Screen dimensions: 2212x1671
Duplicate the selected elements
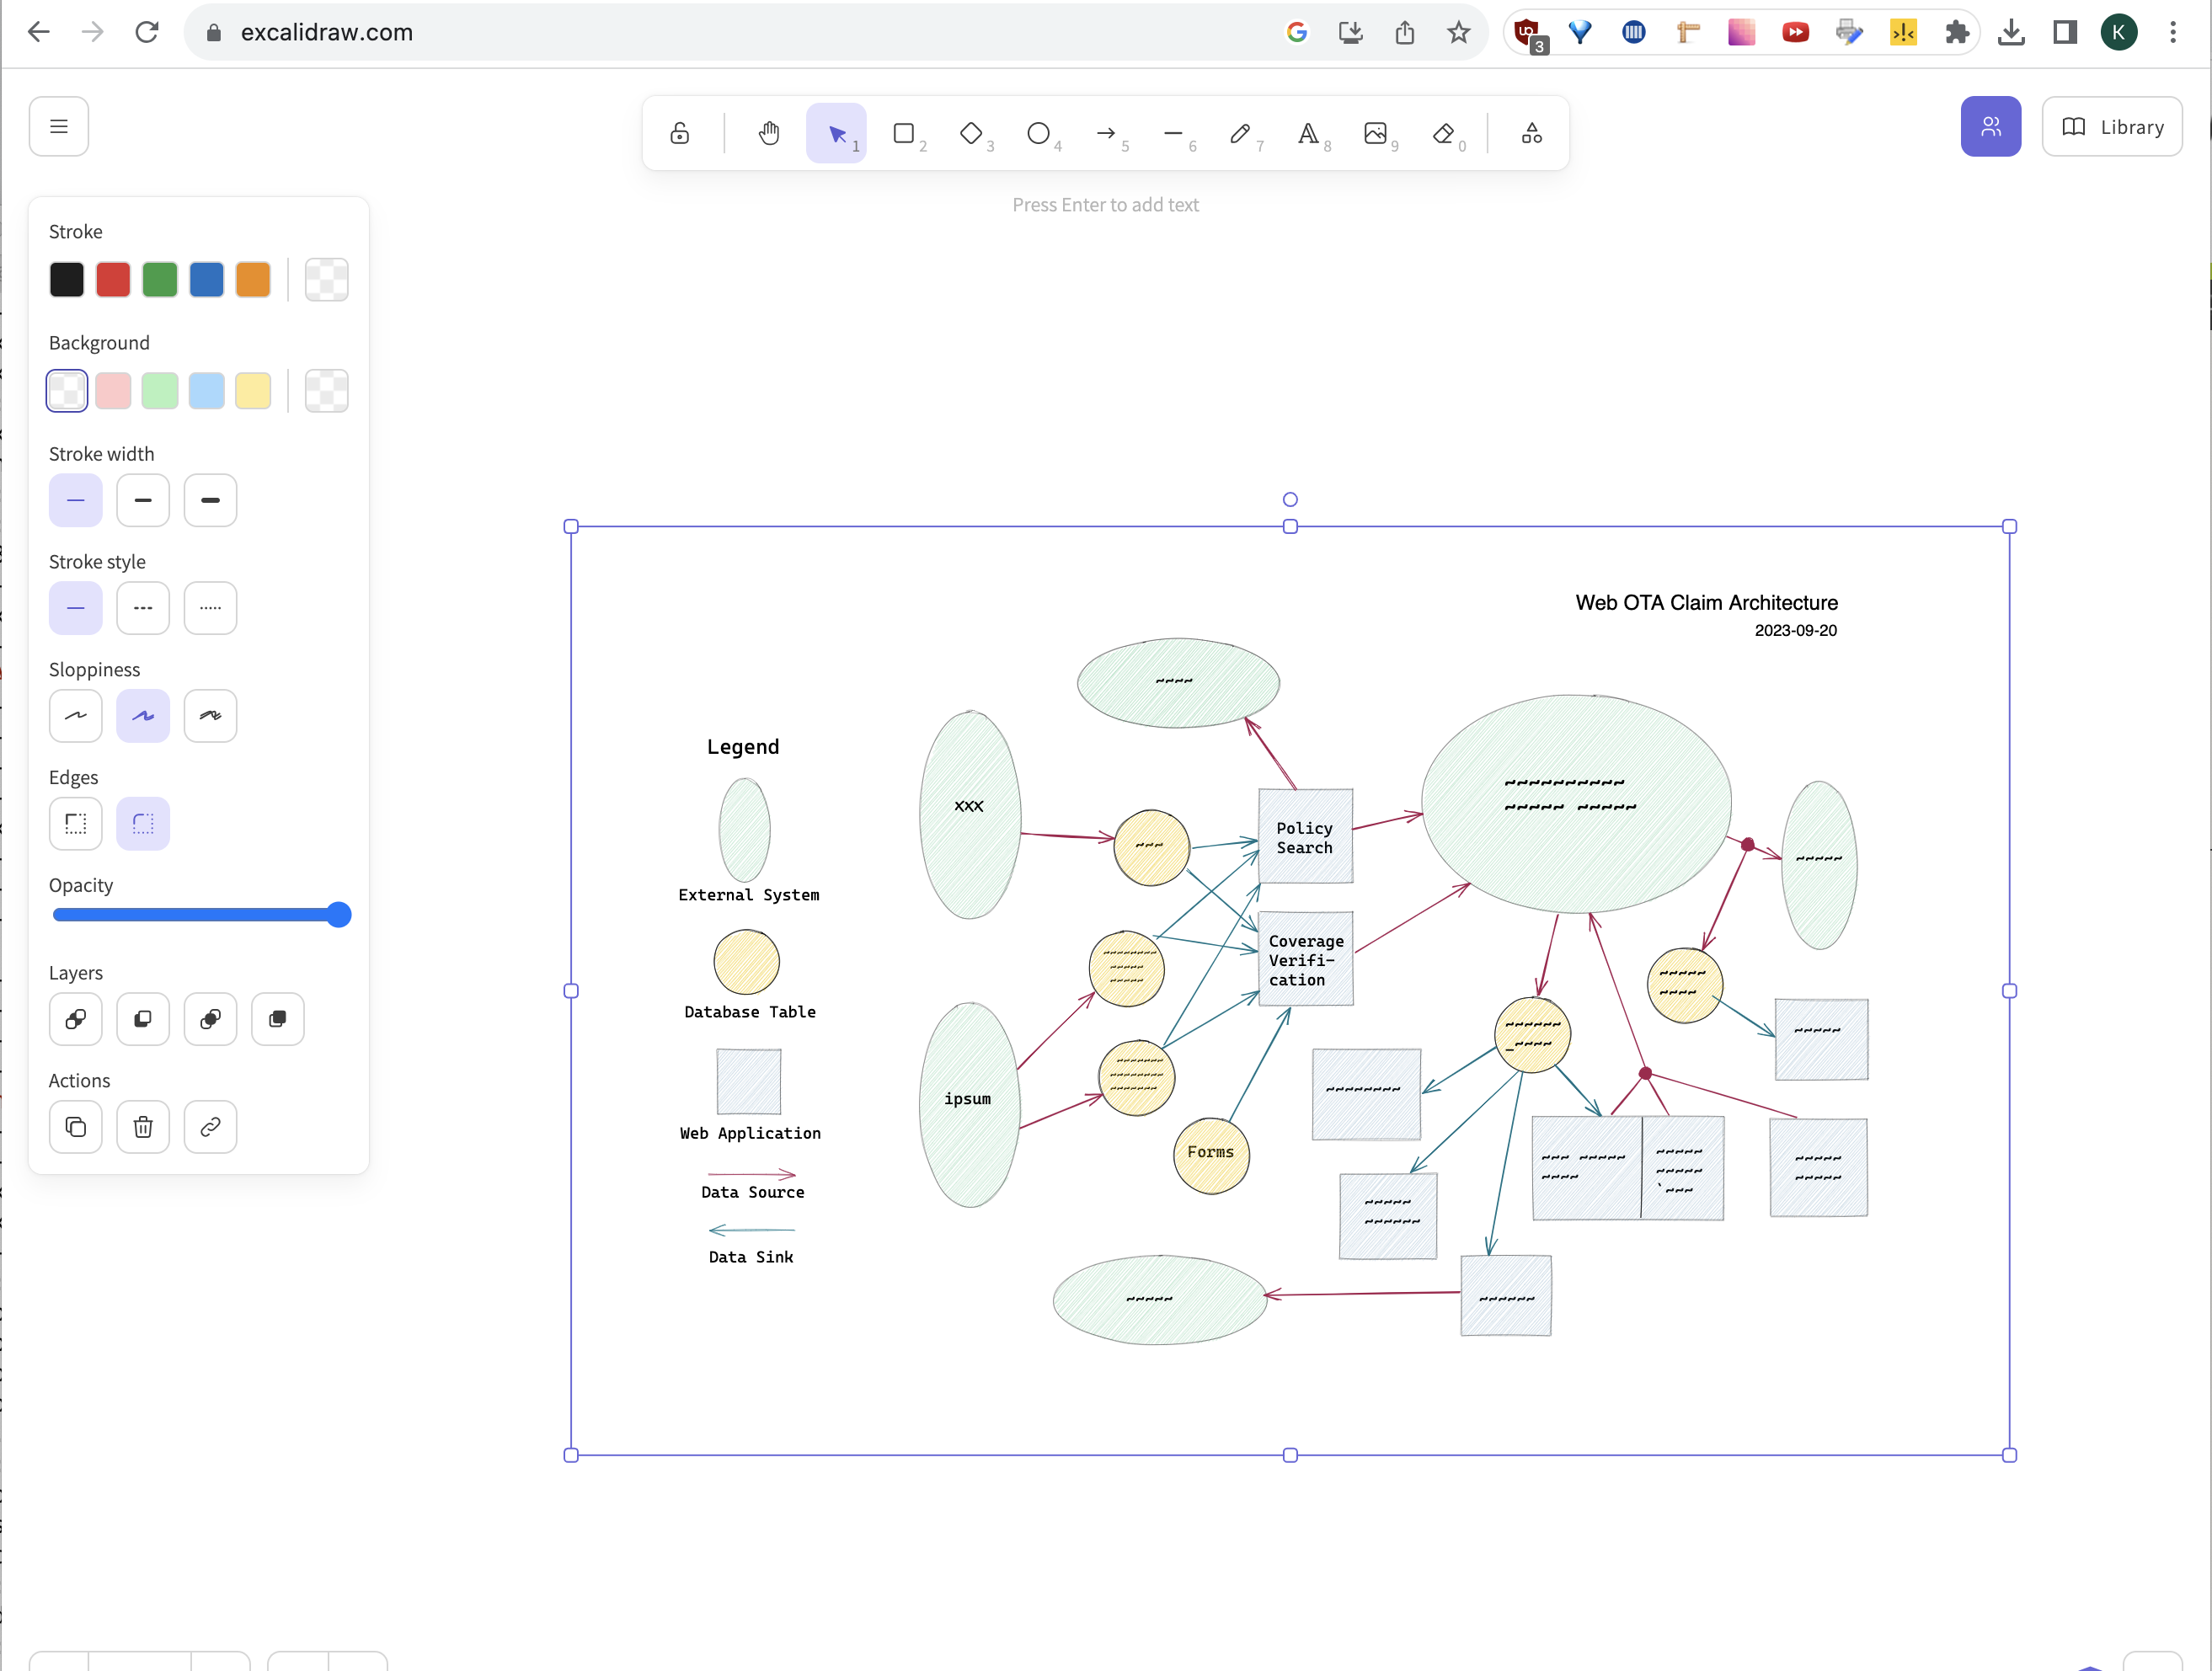click(76, 1127)
